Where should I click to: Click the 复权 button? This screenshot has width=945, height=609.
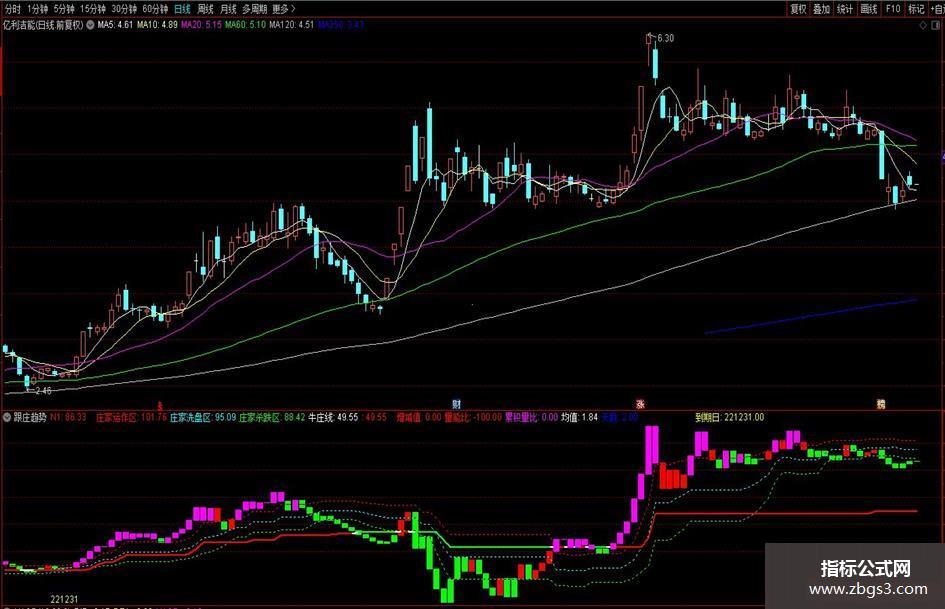pos(799,8)
